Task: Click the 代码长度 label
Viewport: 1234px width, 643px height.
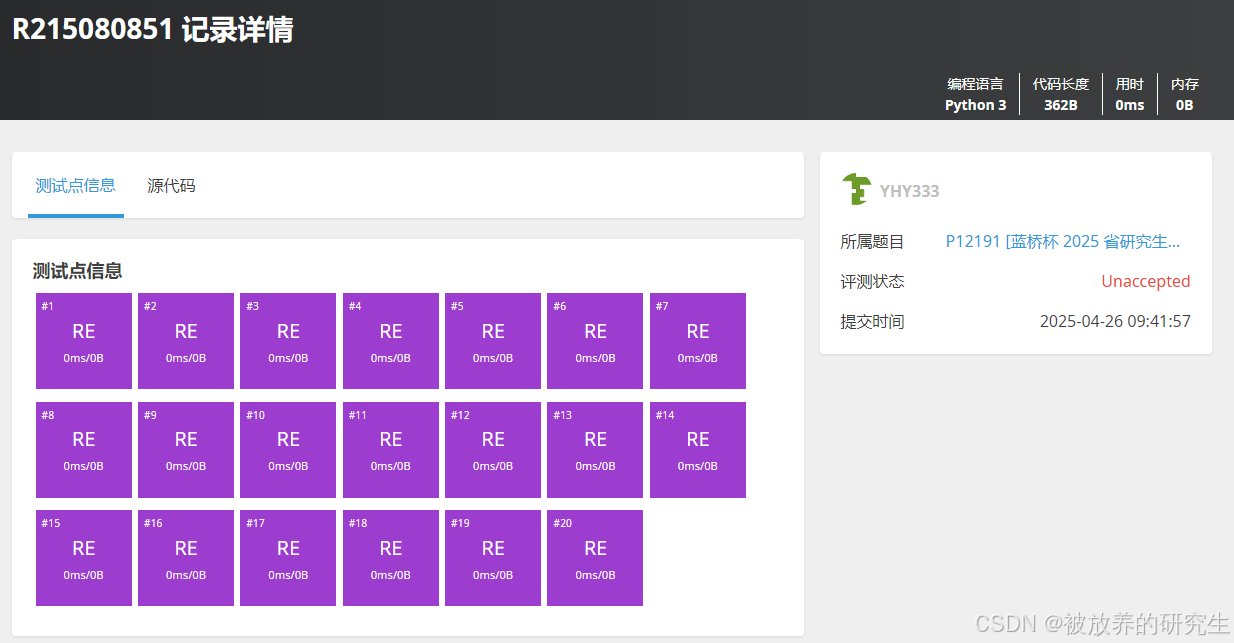Action: [1061, 84]
